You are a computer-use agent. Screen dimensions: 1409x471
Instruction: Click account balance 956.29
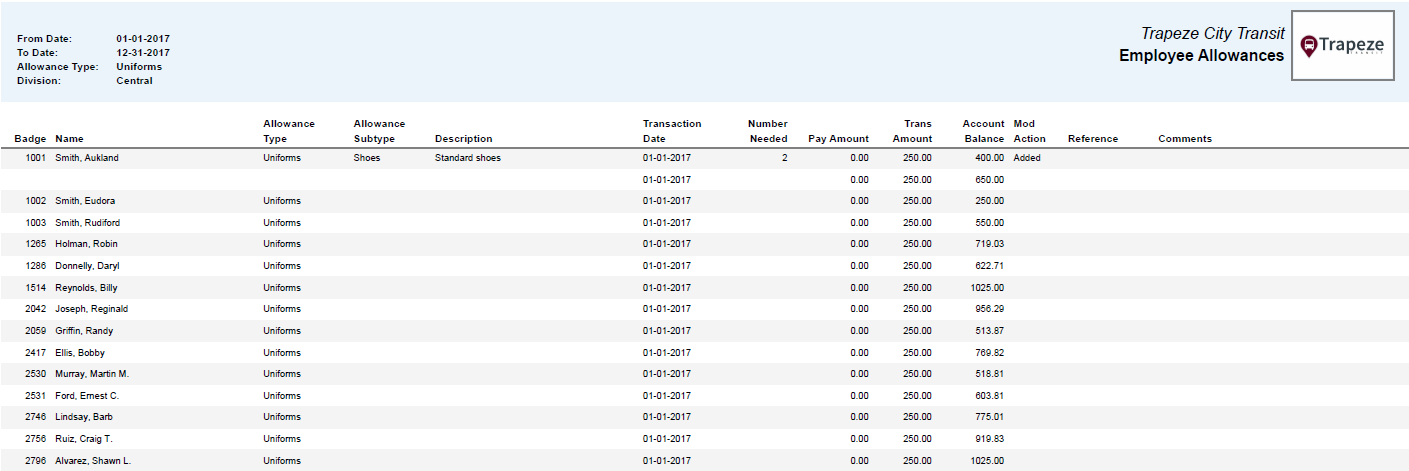click(x=990, y=309)
